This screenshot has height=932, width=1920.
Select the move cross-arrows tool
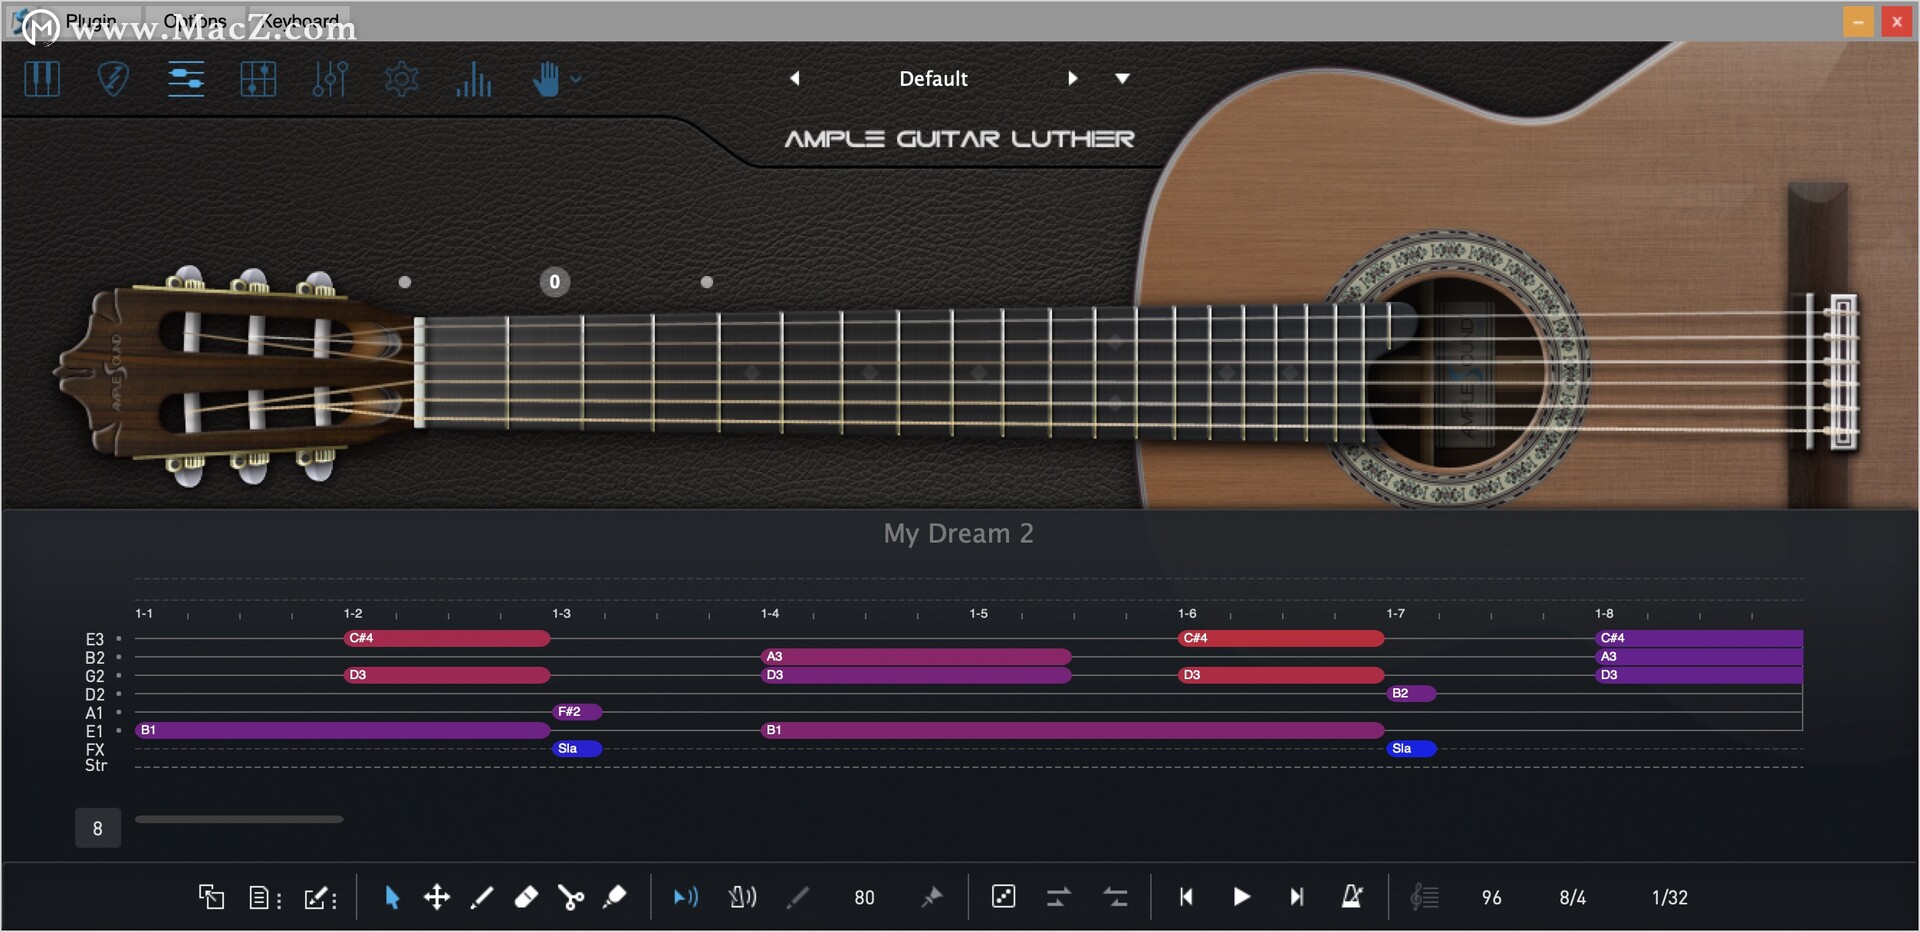coord(437,897)
